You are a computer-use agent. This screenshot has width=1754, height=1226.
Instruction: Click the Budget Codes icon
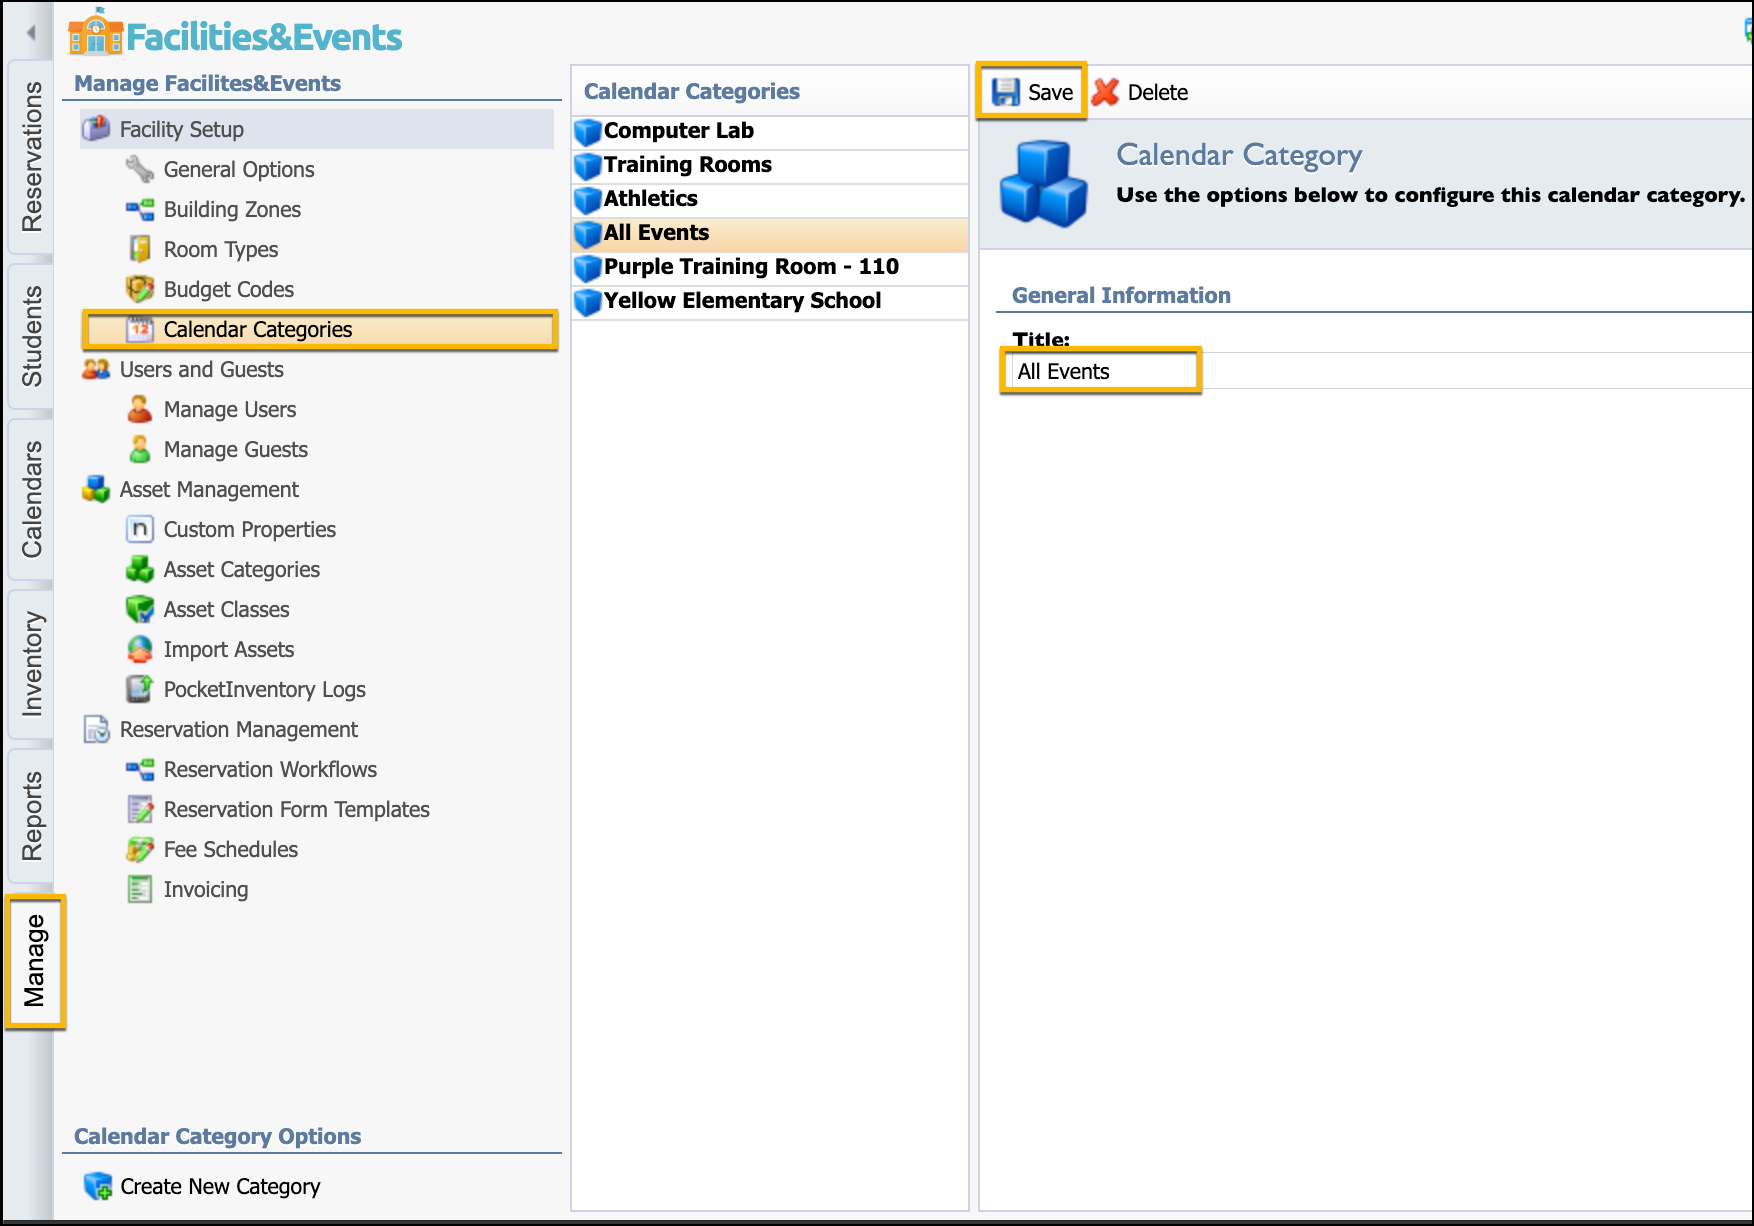pyautogui.click(x=140, y=289)
